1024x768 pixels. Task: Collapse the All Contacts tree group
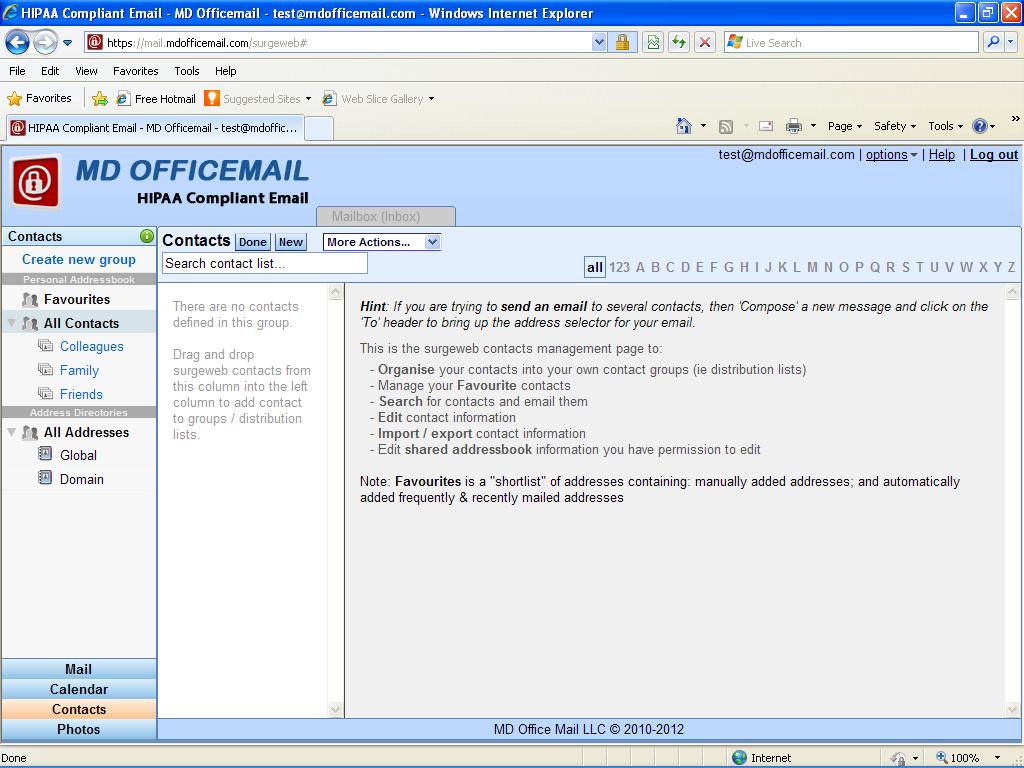point(12,324)
